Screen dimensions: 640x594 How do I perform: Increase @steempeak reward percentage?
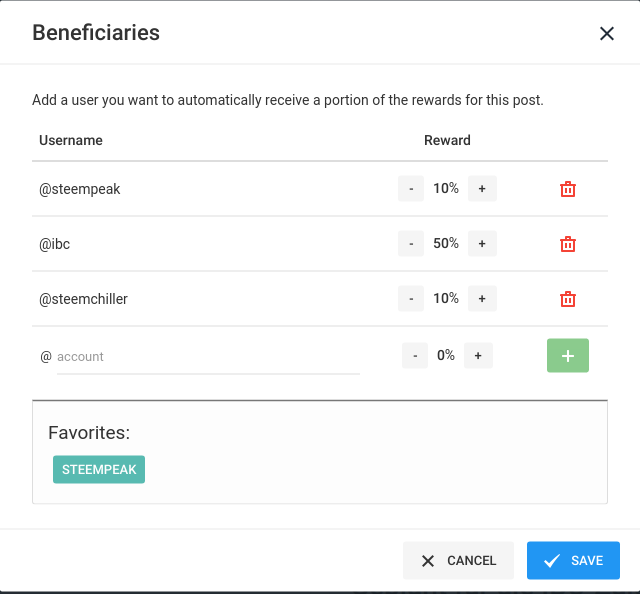pos(482,189)
